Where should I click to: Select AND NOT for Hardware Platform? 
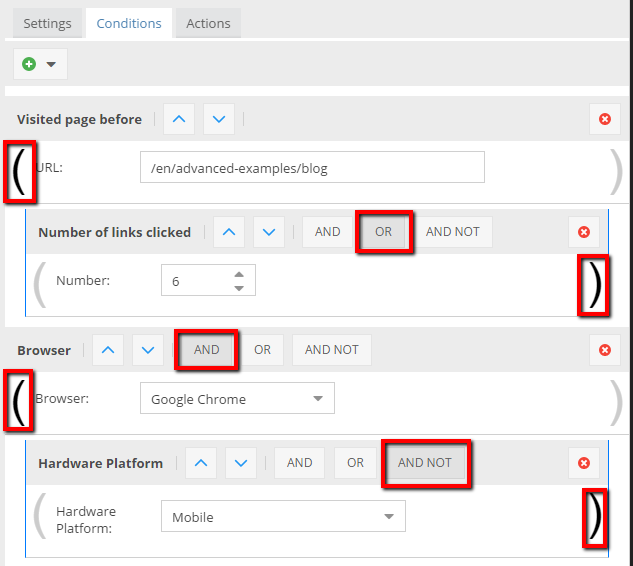coord(425,463)
